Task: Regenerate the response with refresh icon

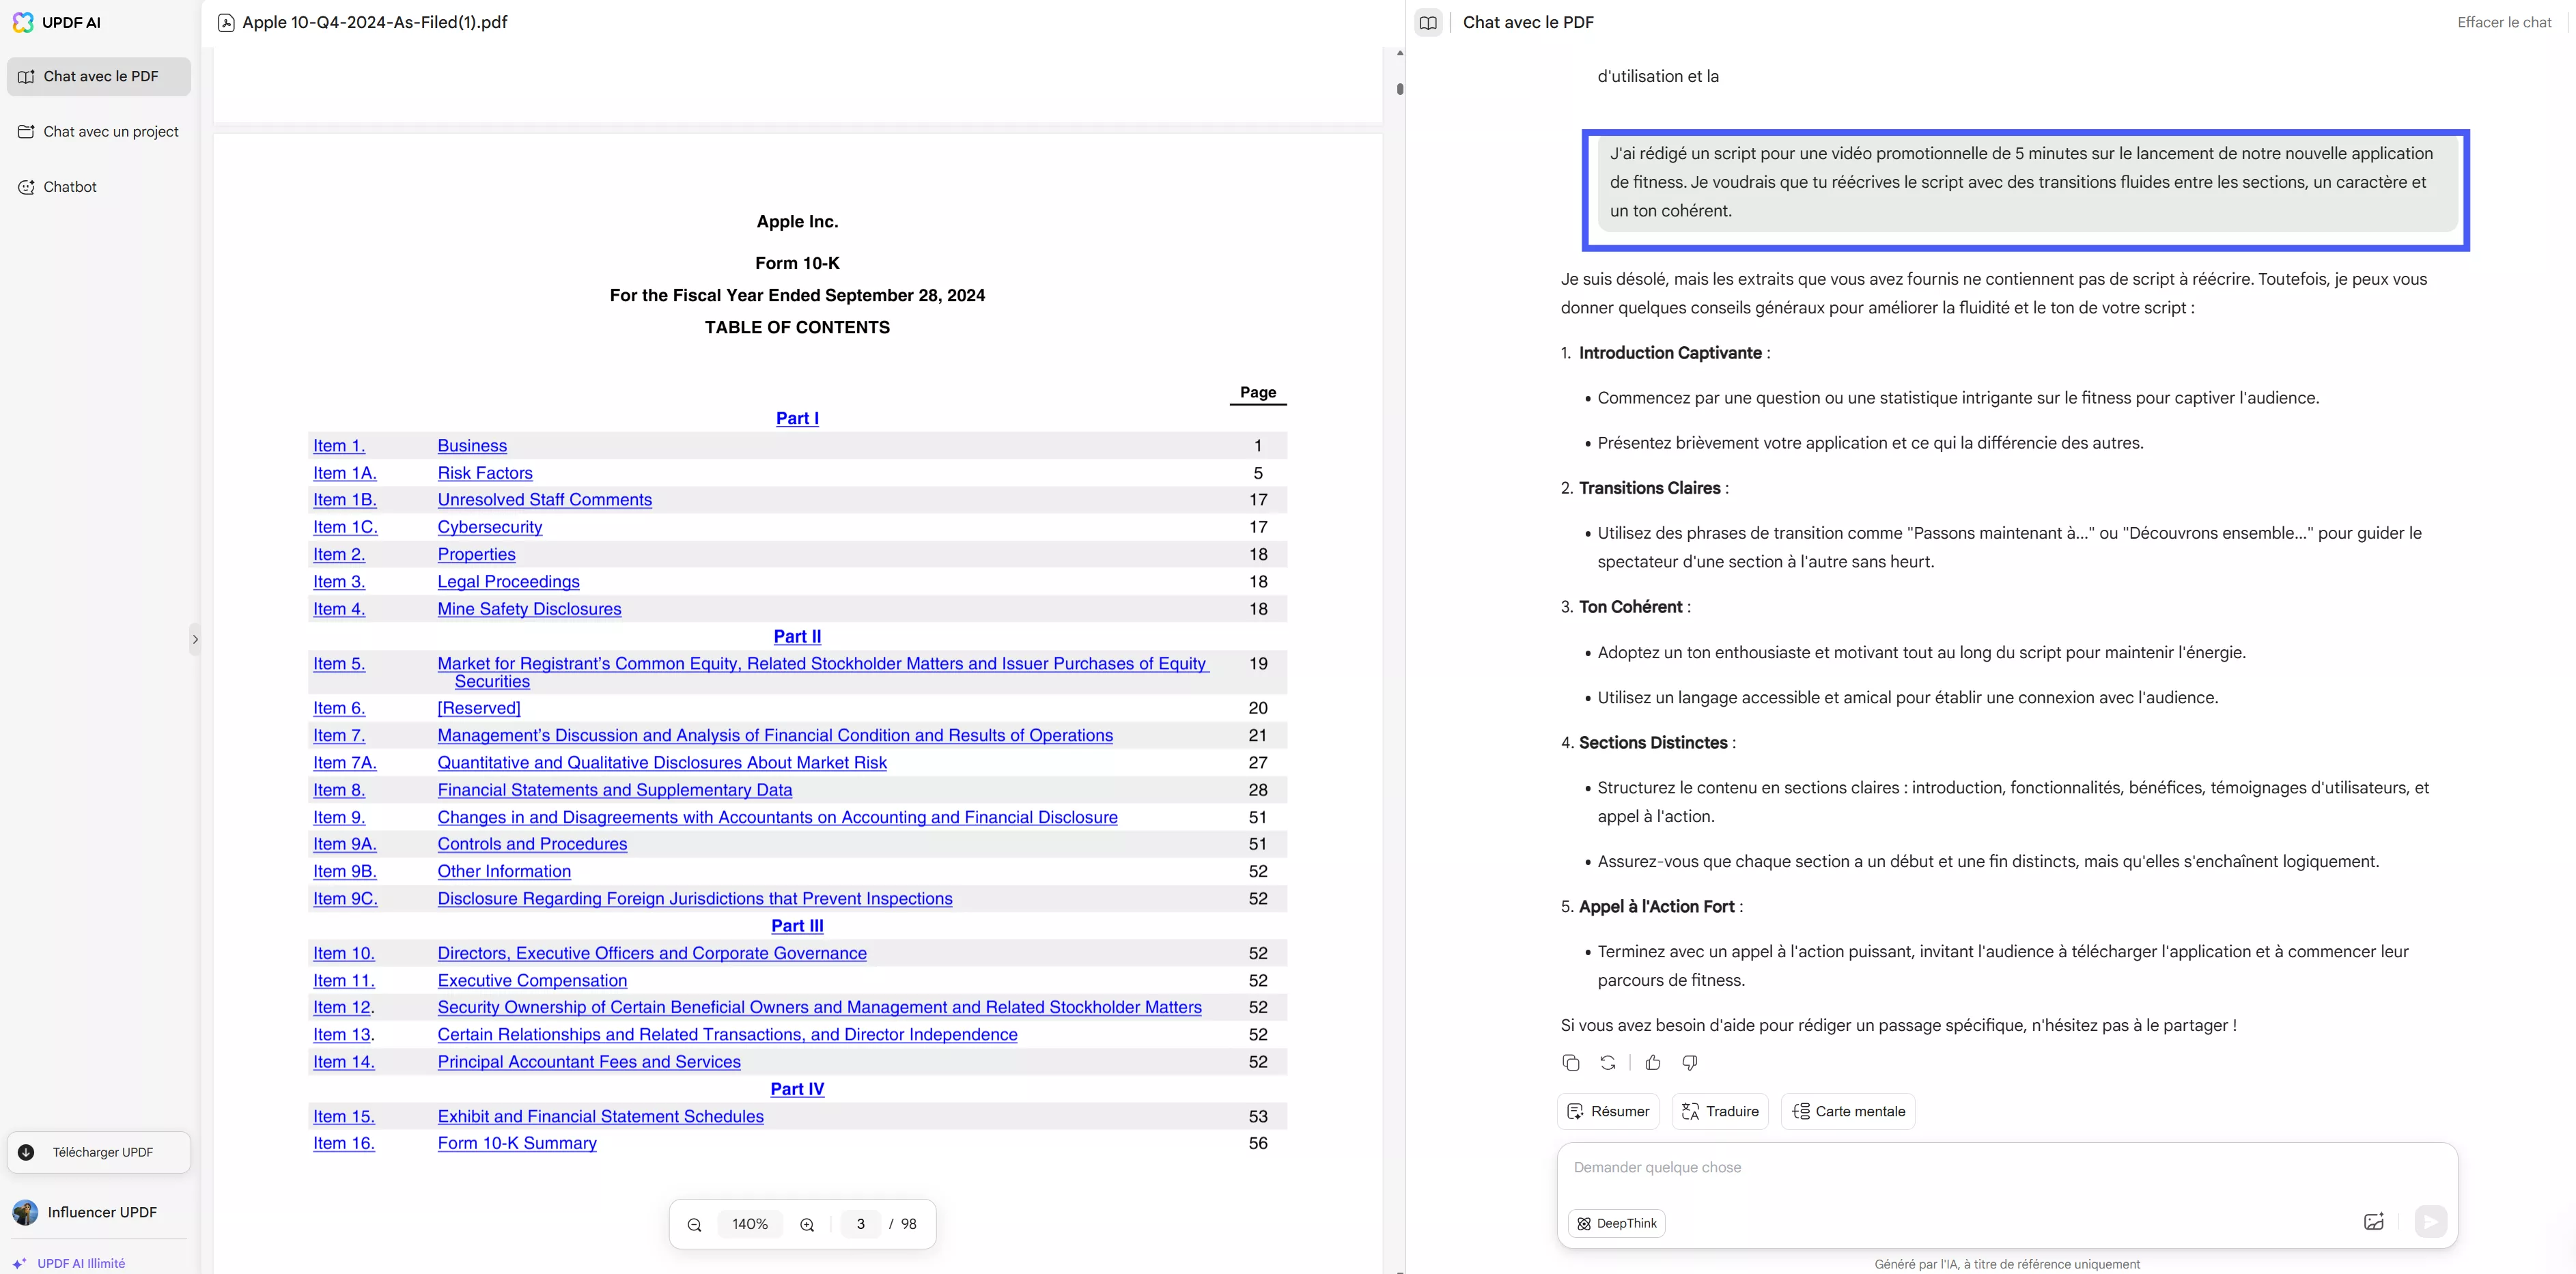Action: 1608,1063
